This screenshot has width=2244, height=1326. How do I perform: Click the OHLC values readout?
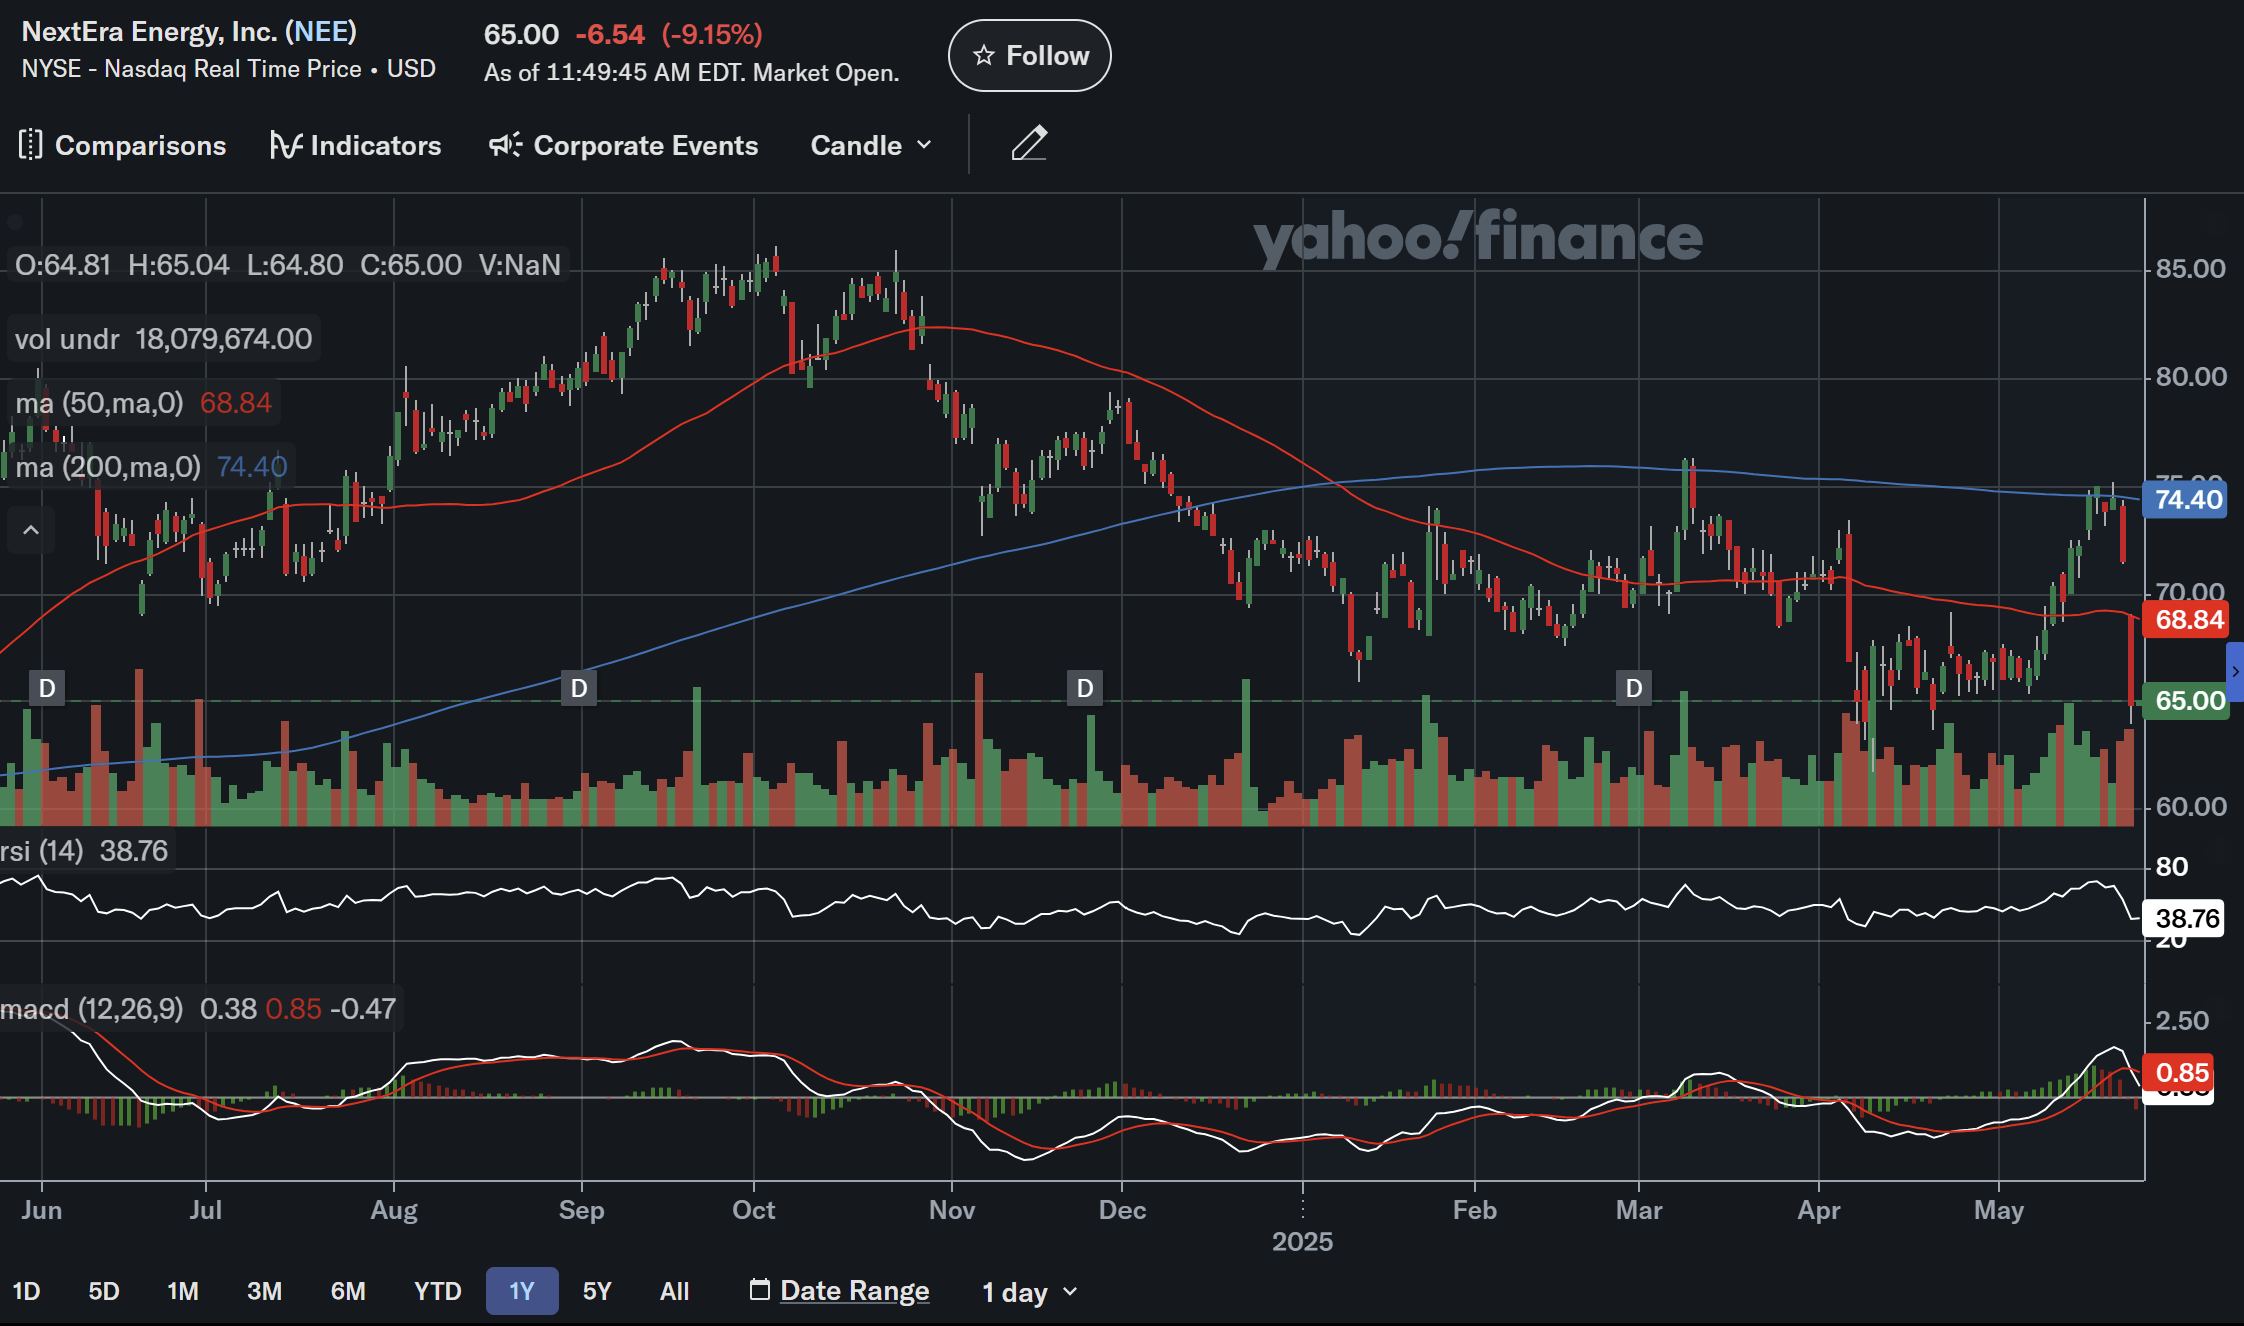288,265
